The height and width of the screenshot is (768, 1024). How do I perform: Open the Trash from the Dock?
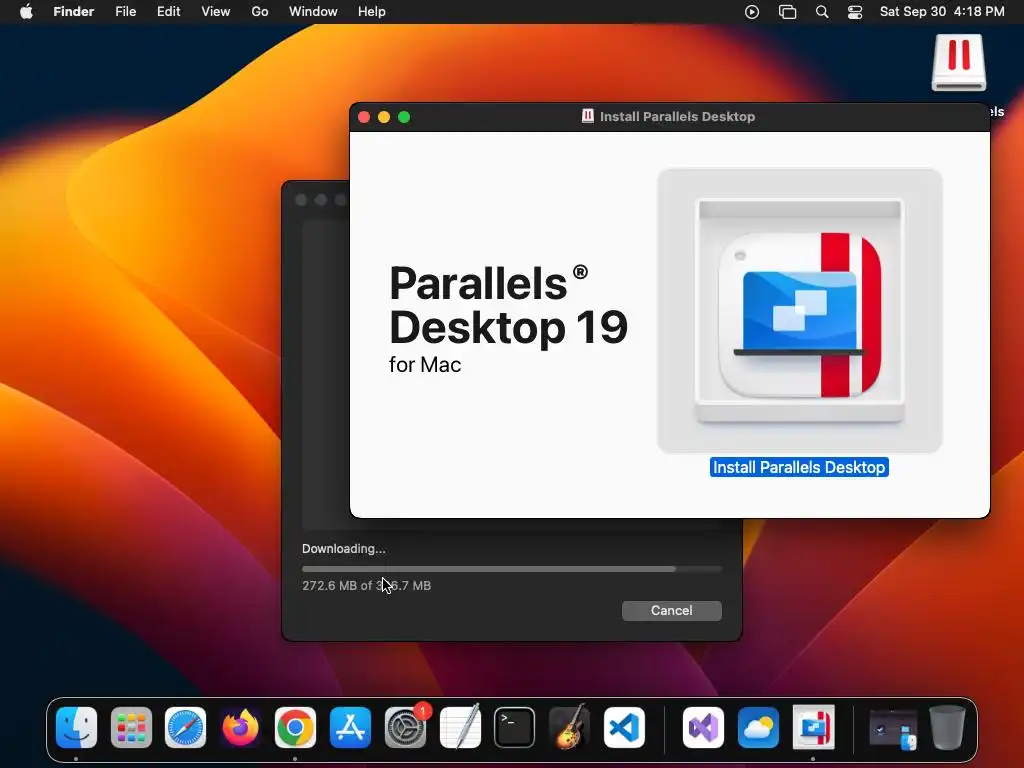coord(948,728)
